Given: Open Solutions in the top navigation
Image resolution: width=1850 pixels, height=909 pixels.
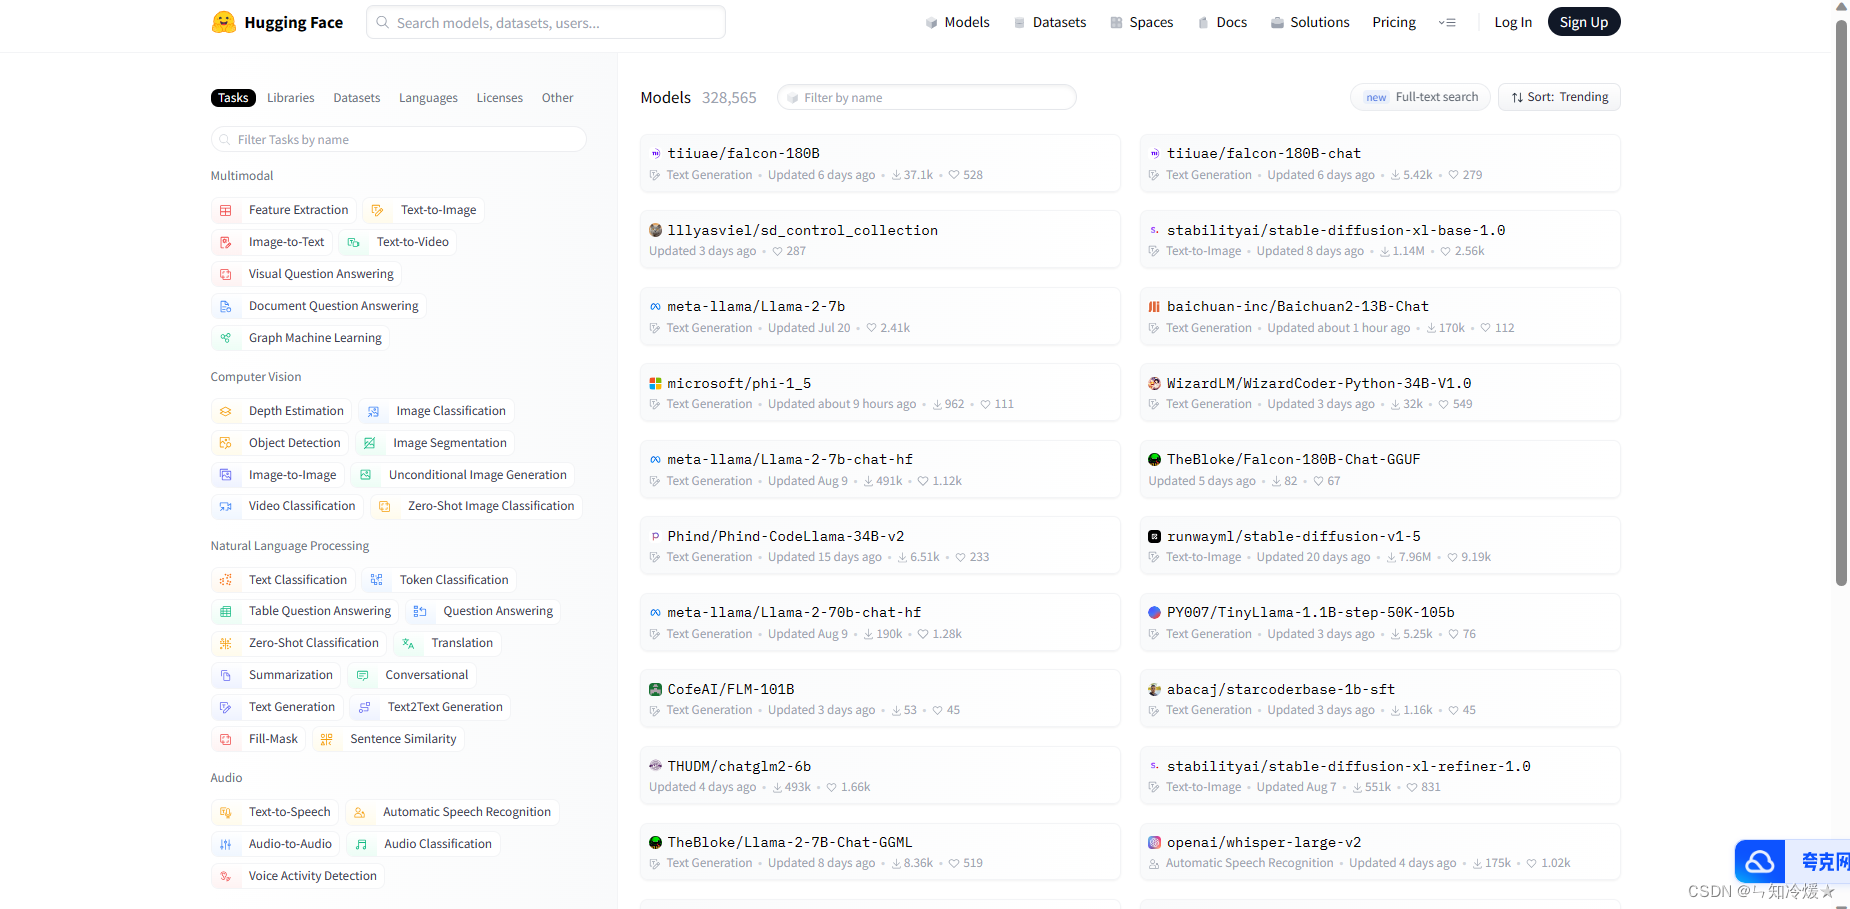Looking at the screenshot, I should (1310, 22).
